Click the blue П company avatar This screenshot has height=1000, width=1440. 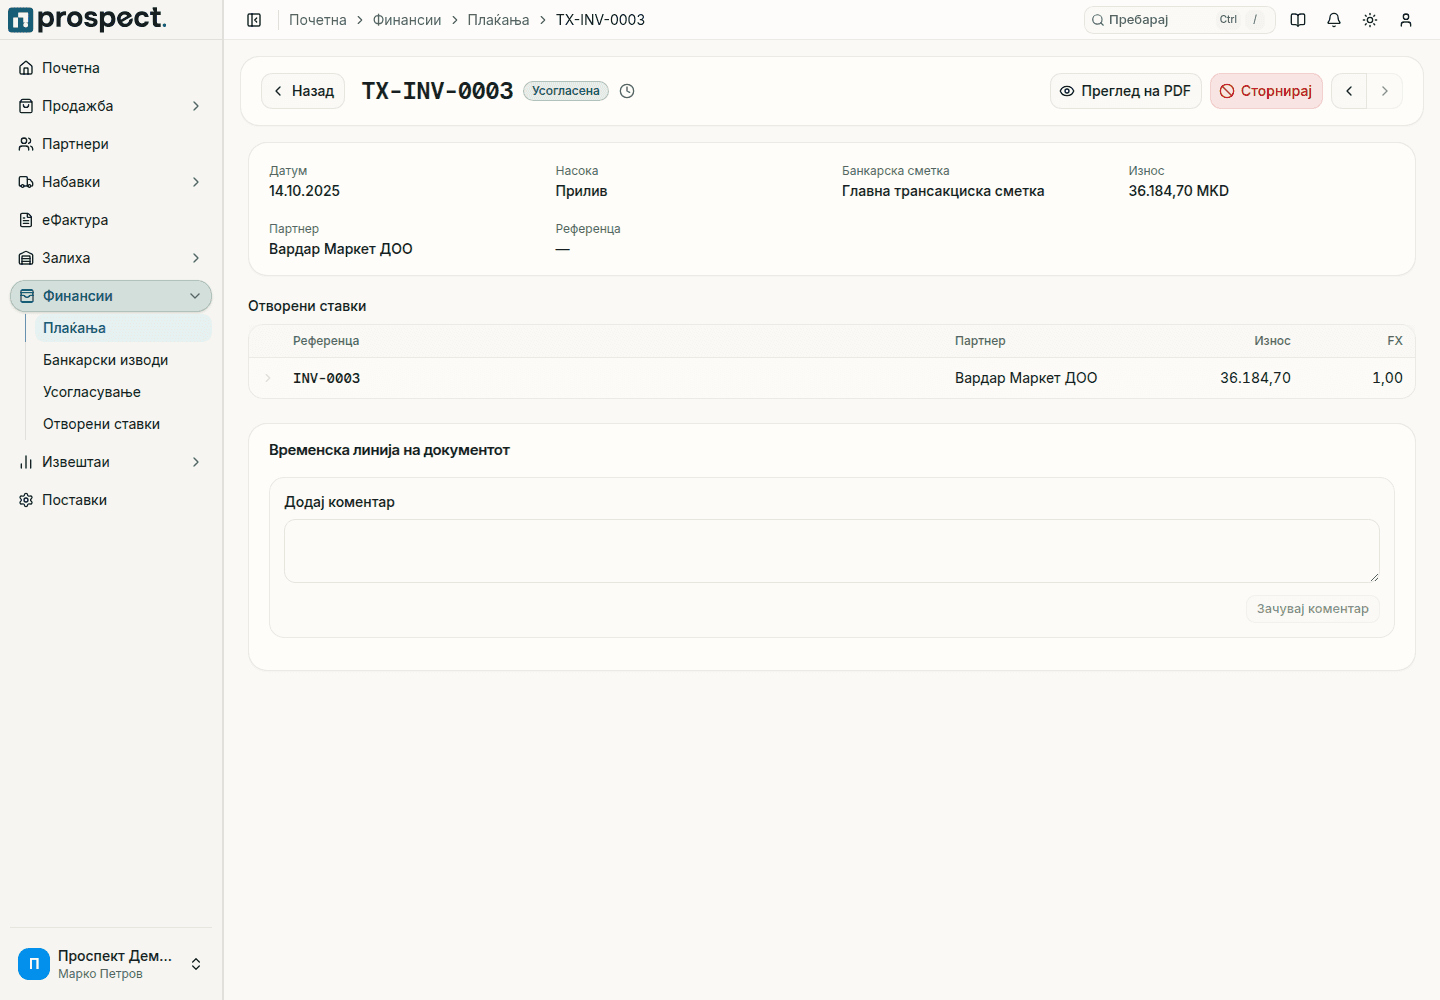pyautogui.click(x=34, y=964)
